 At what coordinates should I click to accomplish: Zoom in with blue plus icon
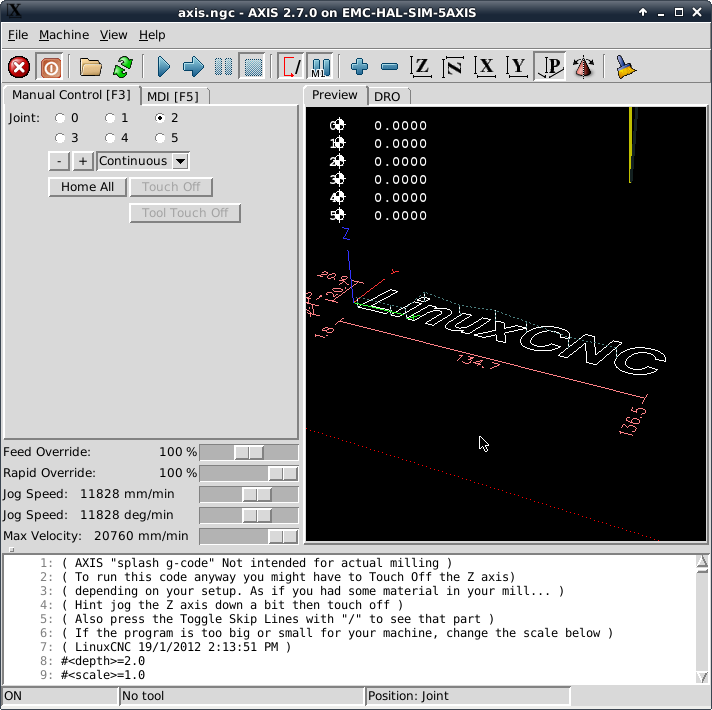pyautogui.click(x=359, y=68)
